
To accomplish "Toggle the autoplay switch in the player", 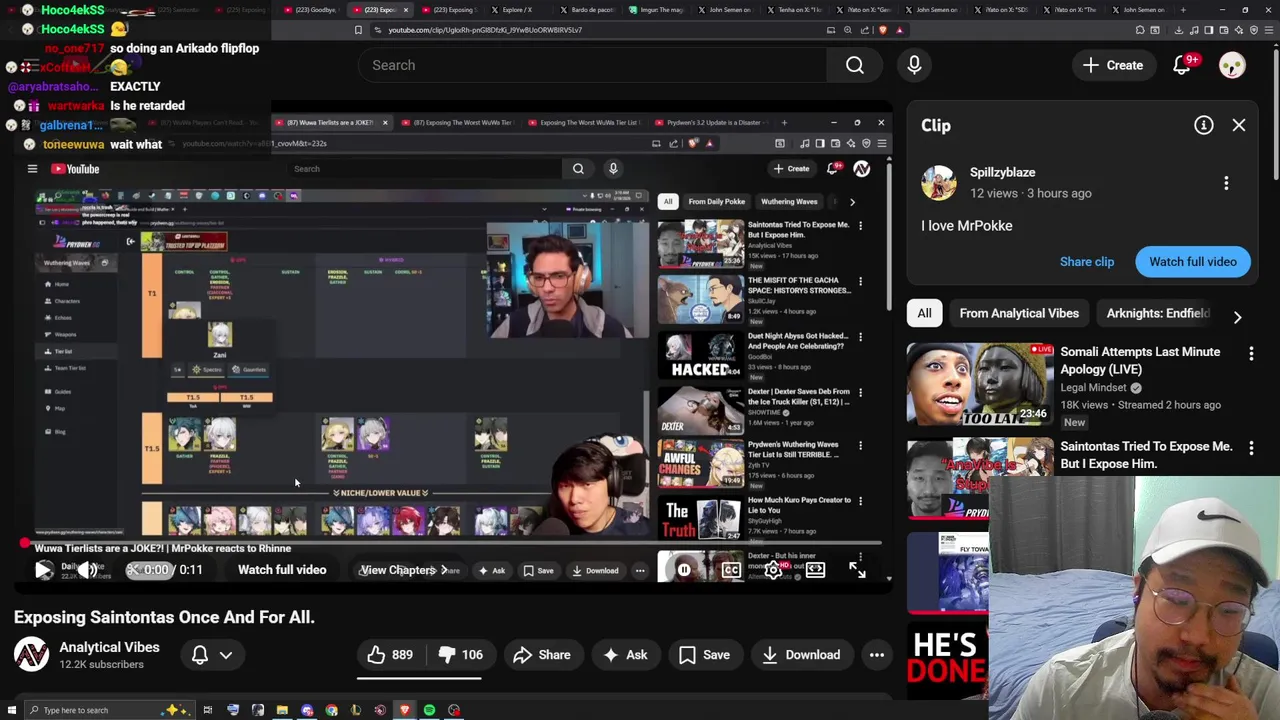I will [685, 570].
